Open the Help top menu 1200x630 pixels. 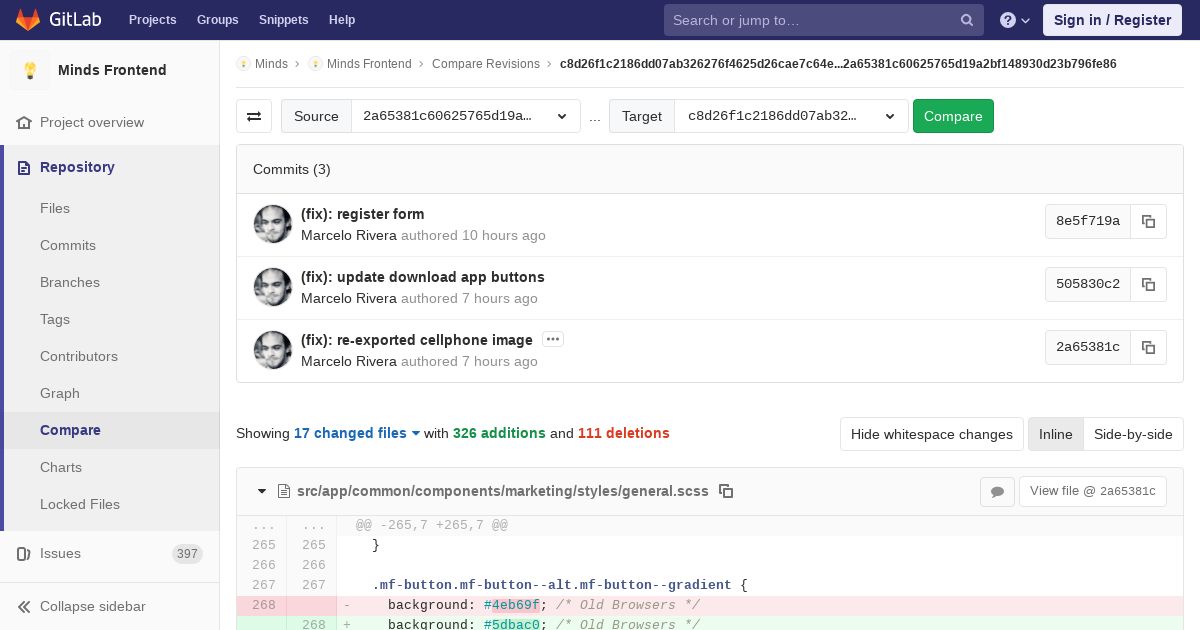(342, 20)
